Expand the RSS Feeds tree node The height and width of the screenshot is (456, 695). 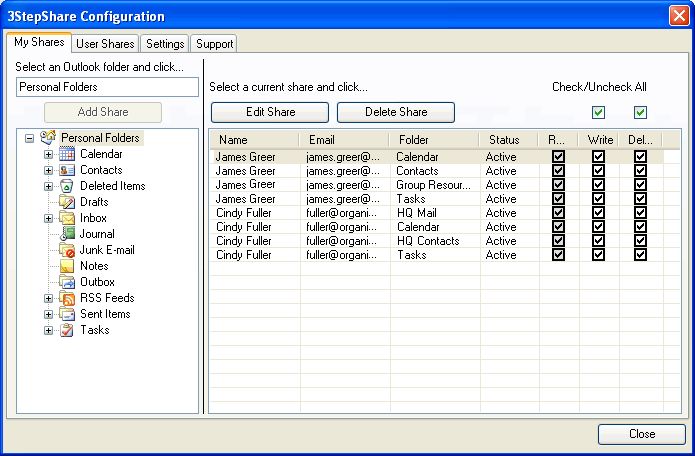(48, 298)
